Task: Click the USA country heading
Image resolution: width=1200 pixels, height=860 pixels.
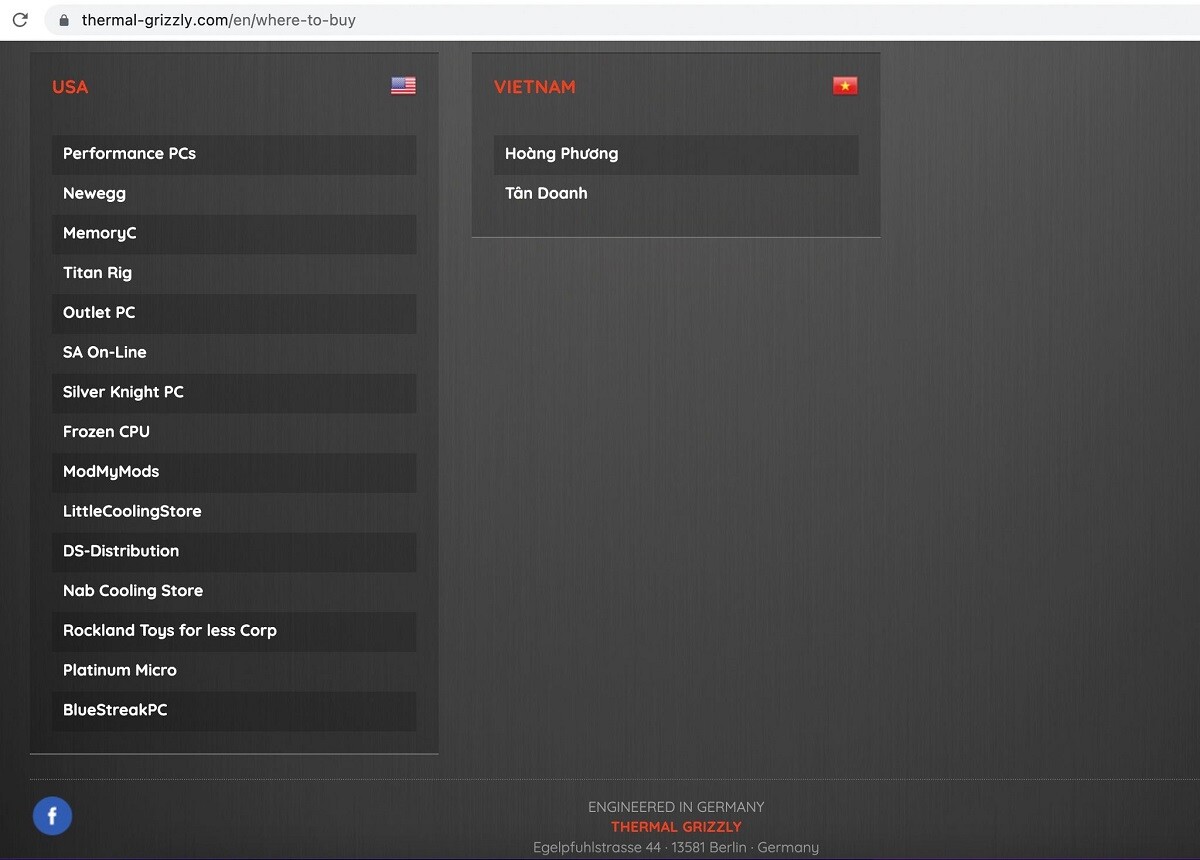Action: (x=70, y=87)
